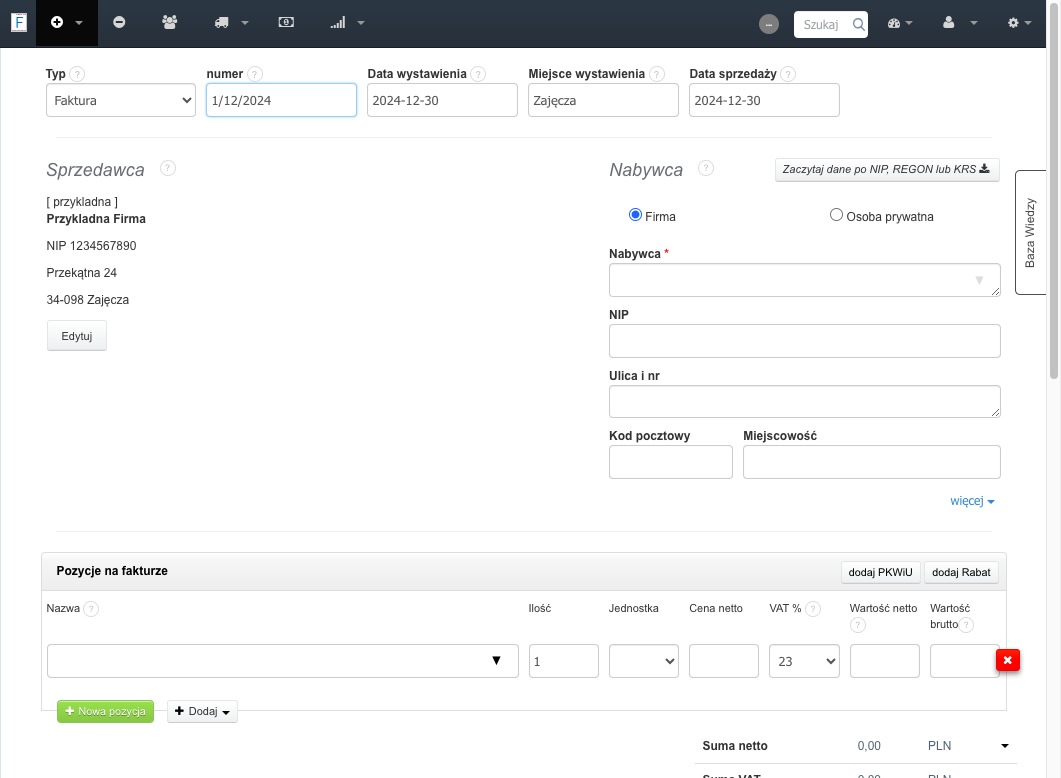Screen dimensions: 1061x778
Task: Click the Ilość quantity field
Action: point(564,661)
